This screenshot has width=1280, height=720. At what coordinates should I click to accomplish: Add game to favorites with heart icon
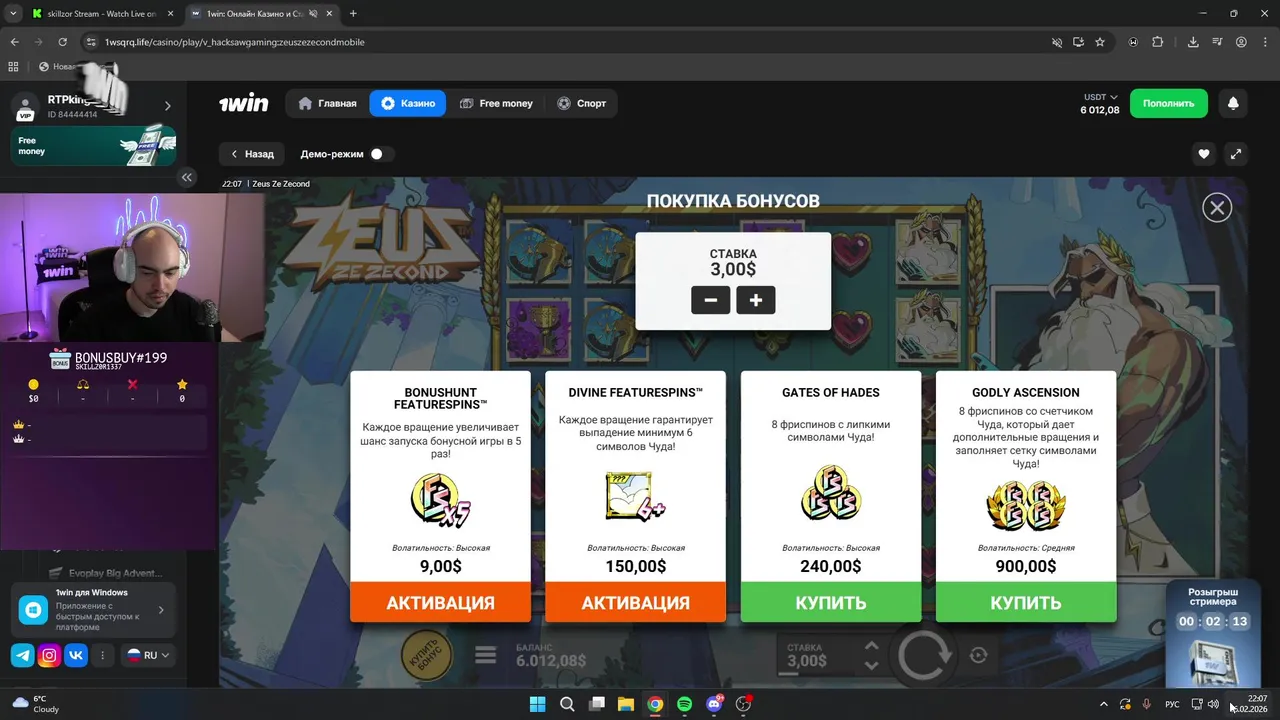(x=1204, y=154)
